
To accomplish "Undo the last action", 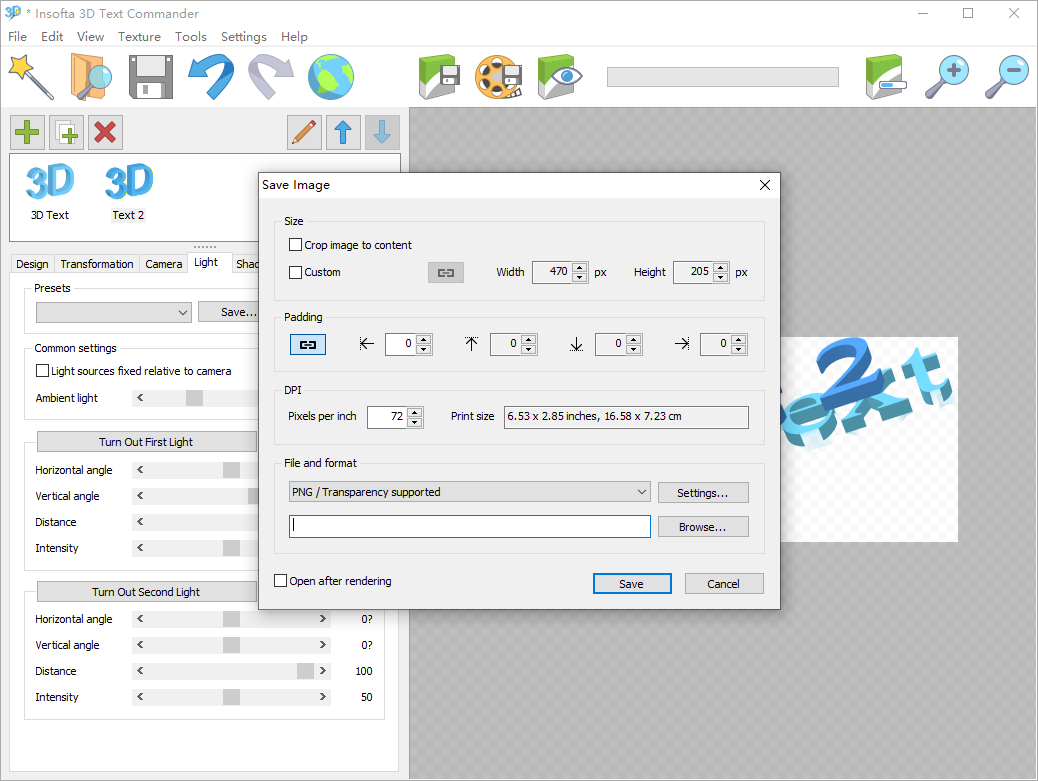I will coord(210,76).
